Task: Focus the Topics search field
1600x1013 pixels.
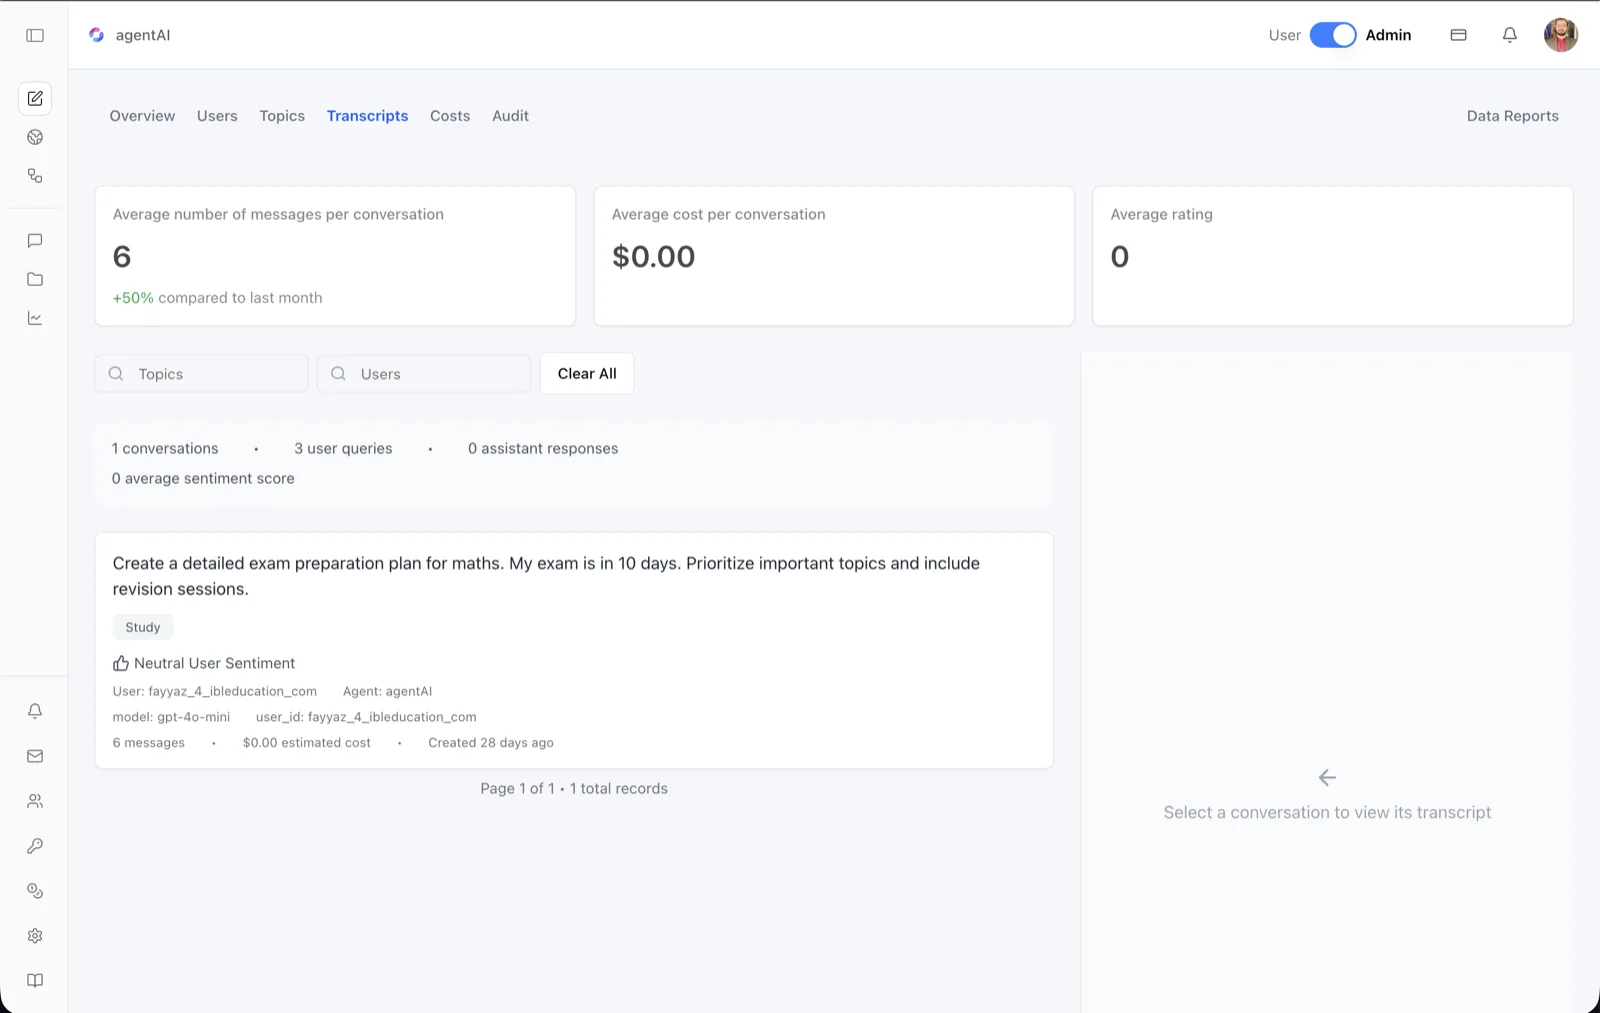Action: pyautogui.click(x=201, y=374)
